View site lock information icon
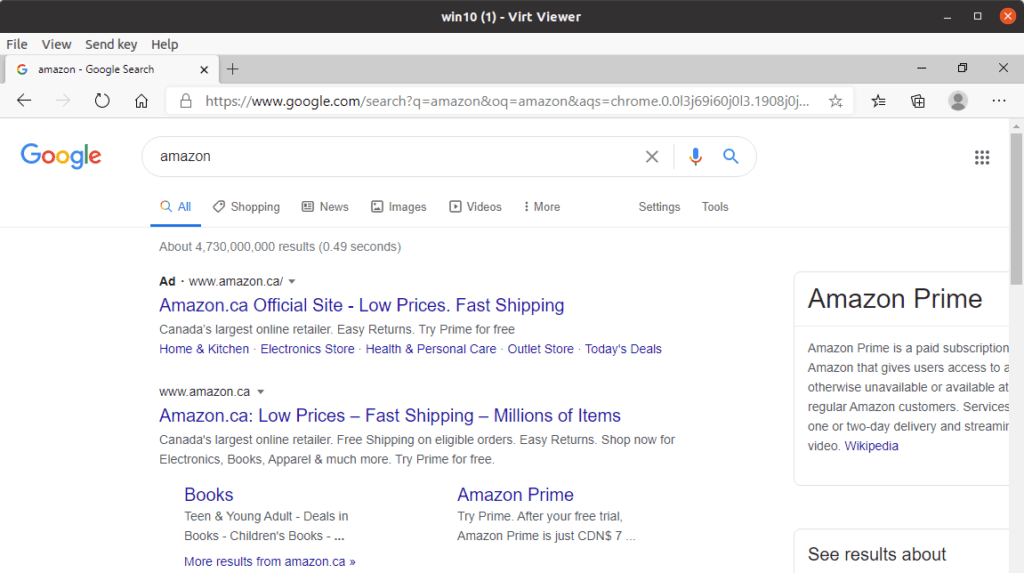 coord(186,101)
